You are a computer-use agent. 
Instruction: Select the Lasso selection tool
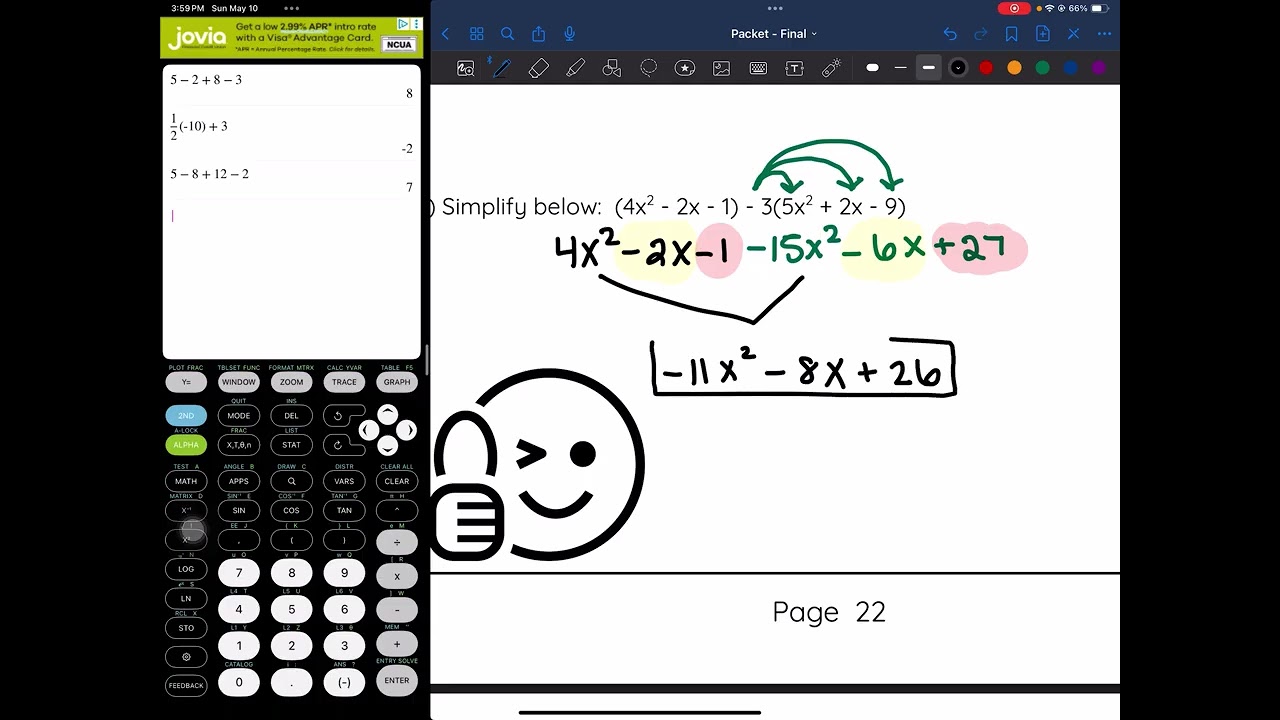pyautogui.click(x=648, y=68)
